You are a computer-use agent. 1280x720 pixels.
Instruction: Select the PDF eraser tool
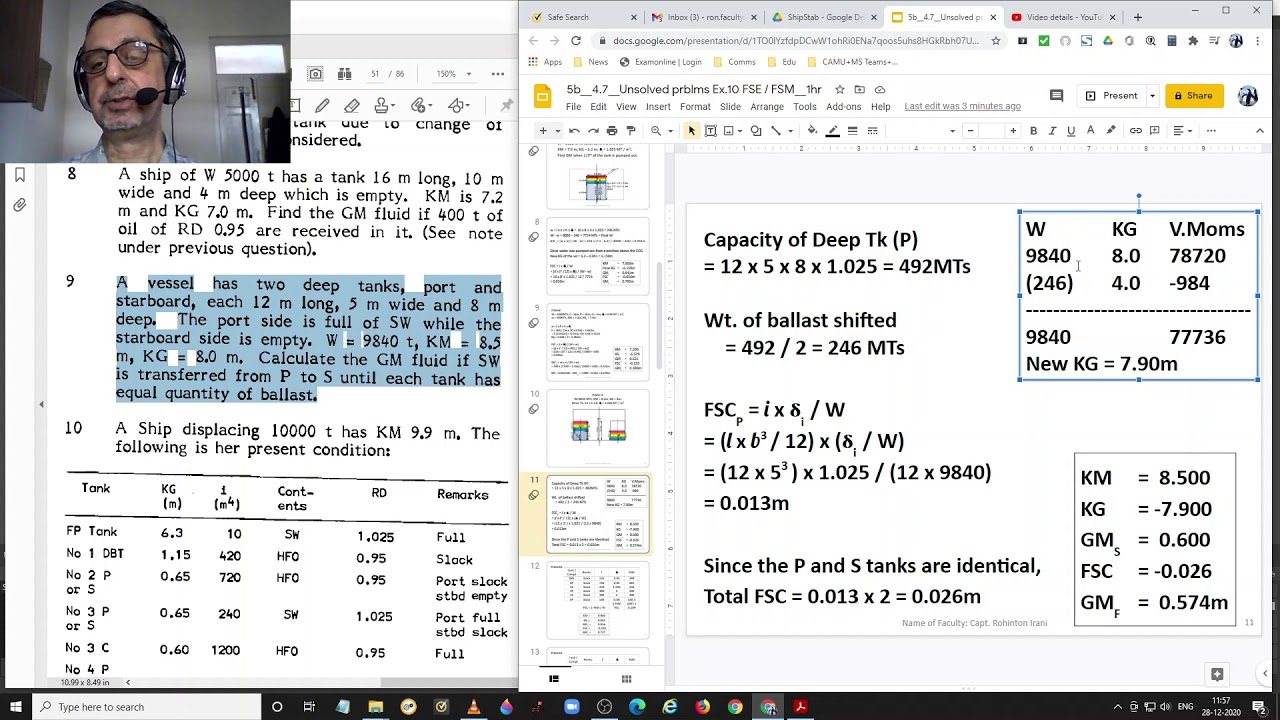click(x=352, y=105)
